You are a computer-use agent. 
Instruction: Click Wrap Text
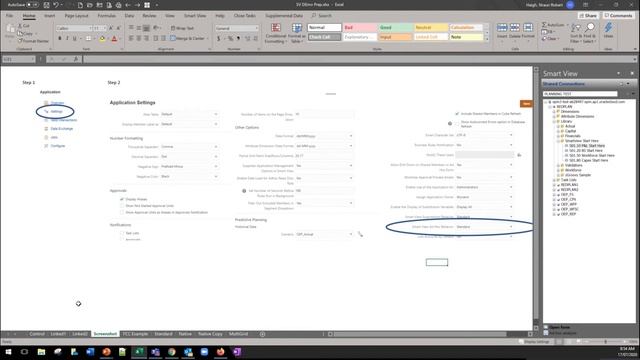pos(182,28)
